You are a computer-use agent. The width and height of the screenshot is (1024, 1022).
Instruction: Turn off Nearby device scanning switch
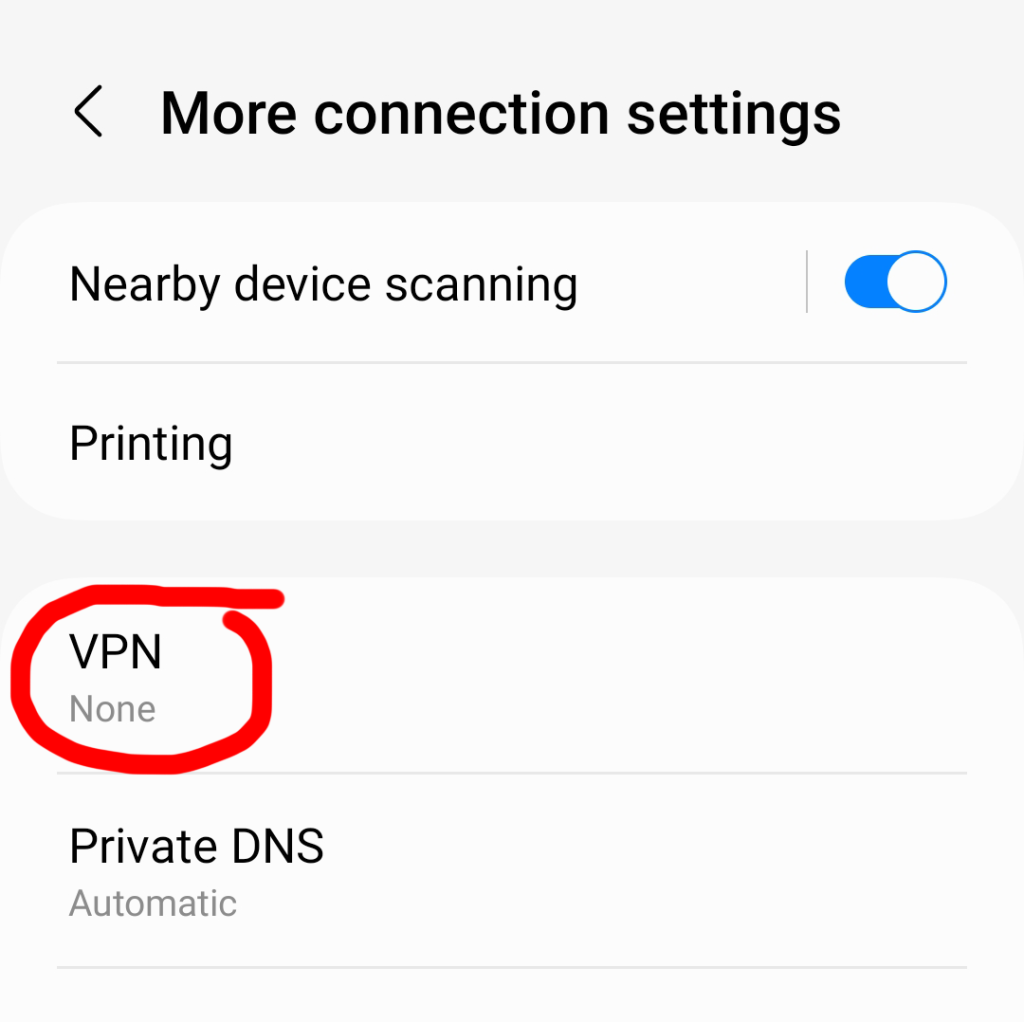(x=895, y=281)
